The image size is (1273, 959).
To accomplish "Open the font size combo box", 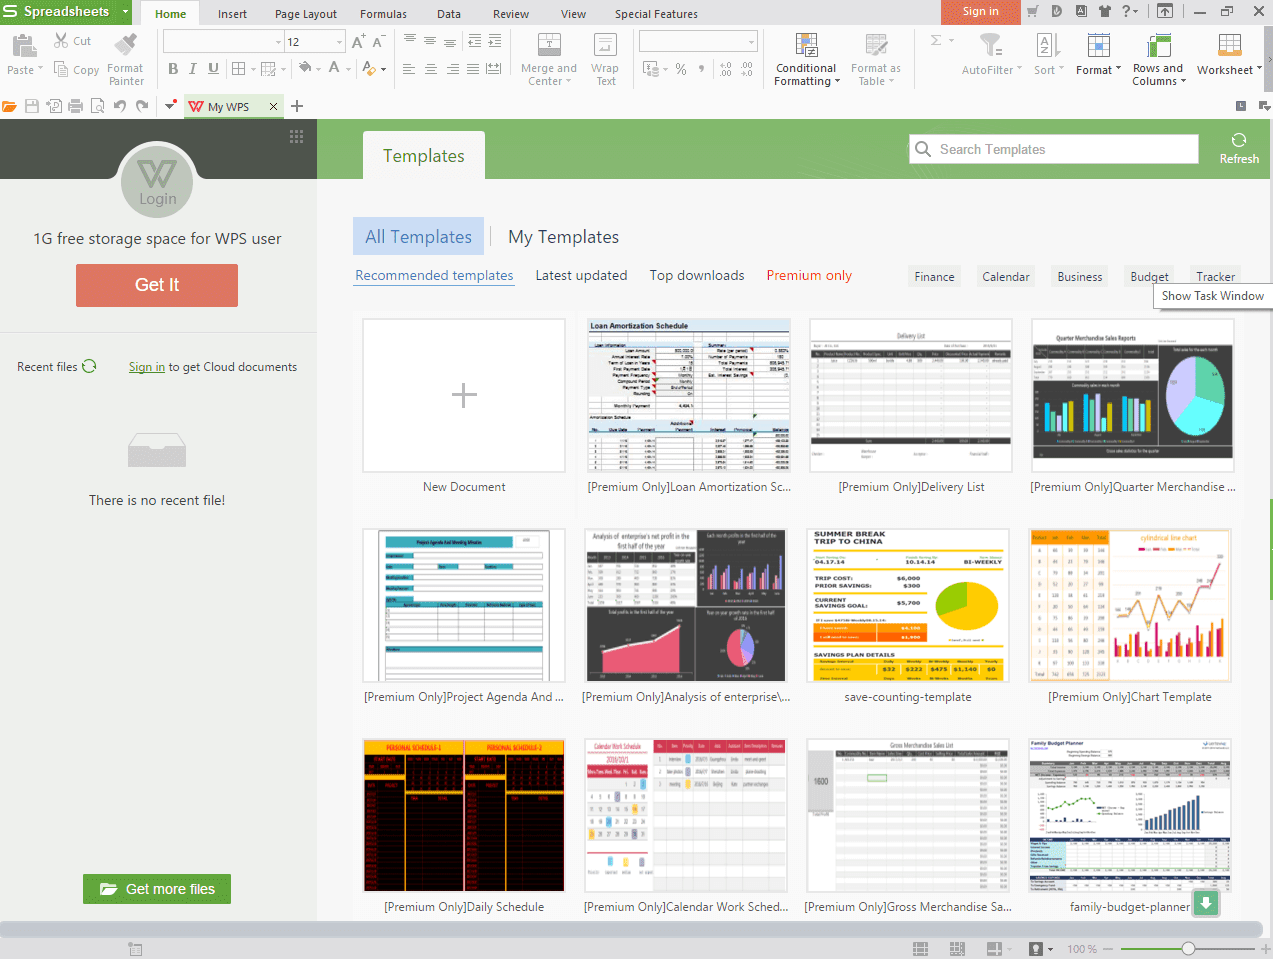I will 340,42.
